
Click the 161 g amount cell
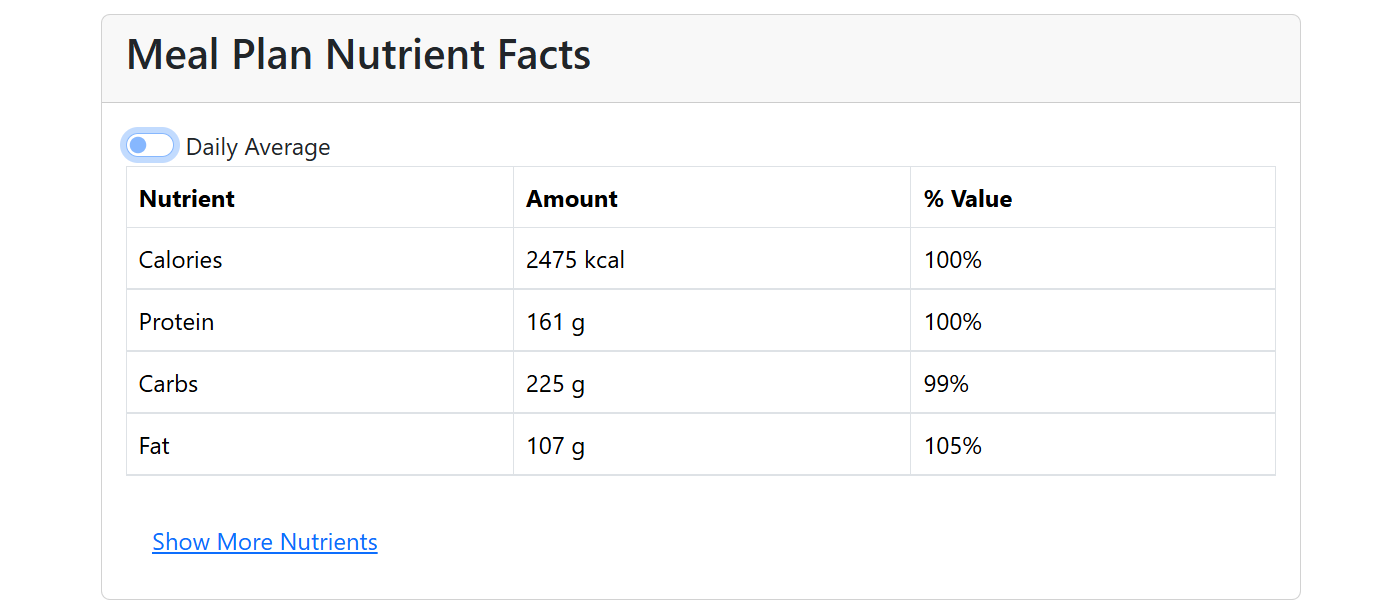[555, 322]
